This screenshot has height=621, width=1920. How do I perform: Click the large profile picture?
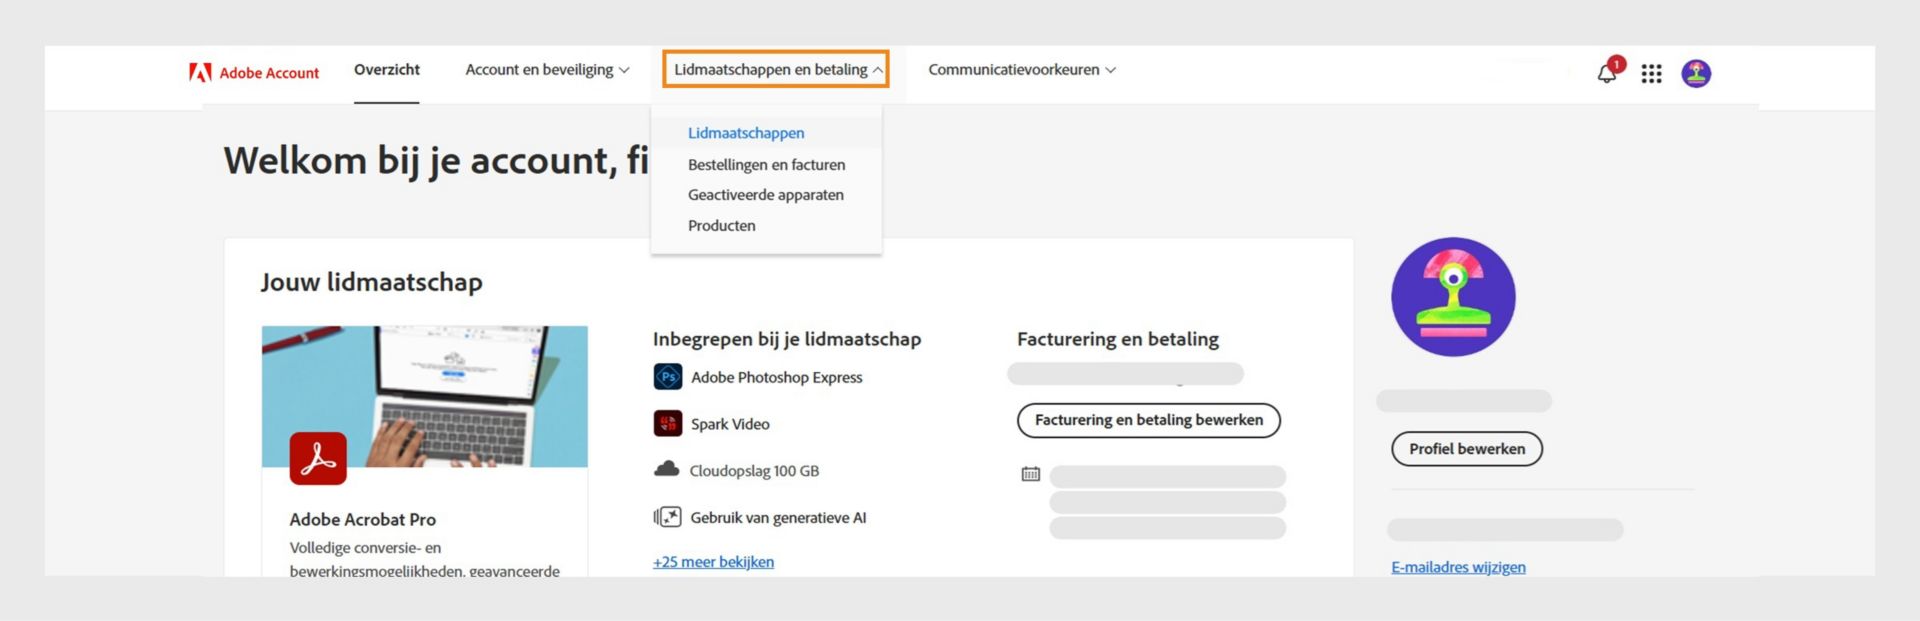click(x=1453, y=297)
